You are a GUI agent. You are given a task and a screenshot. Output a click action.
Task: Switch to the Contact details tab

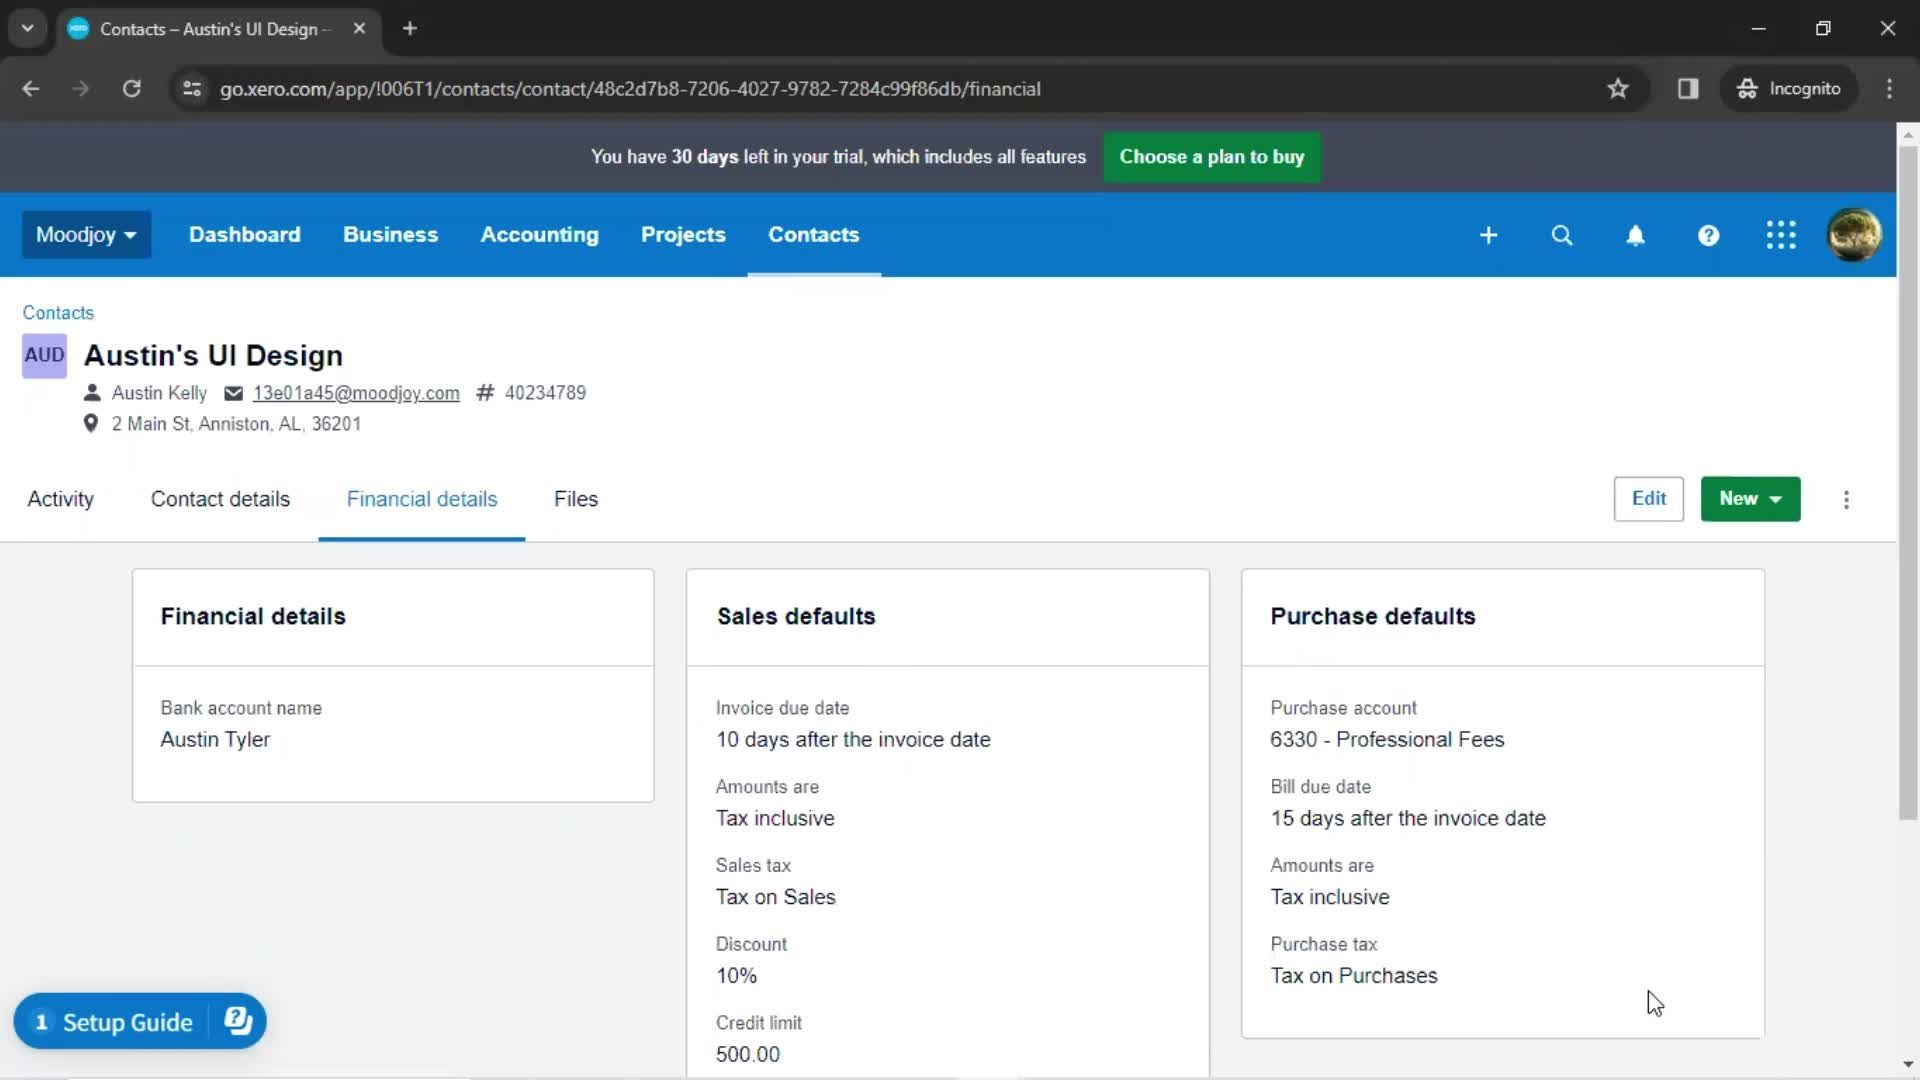(x=220, y=499)
